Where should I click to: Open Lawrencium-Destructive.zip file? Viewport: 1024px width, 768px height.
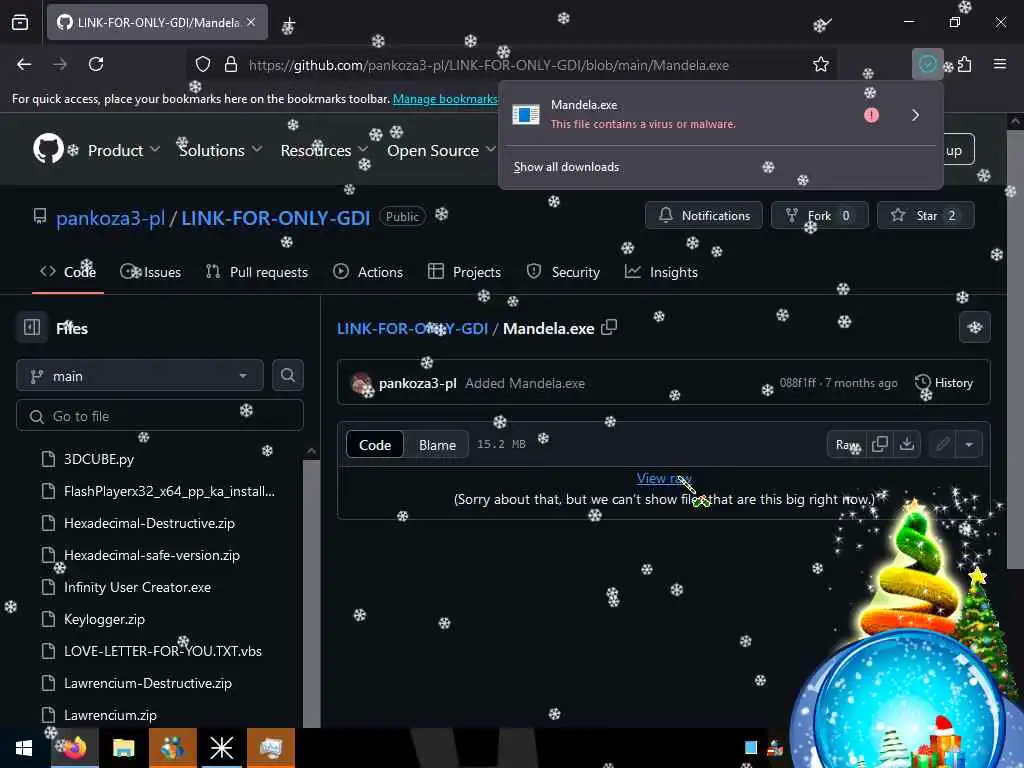(148, 682)
